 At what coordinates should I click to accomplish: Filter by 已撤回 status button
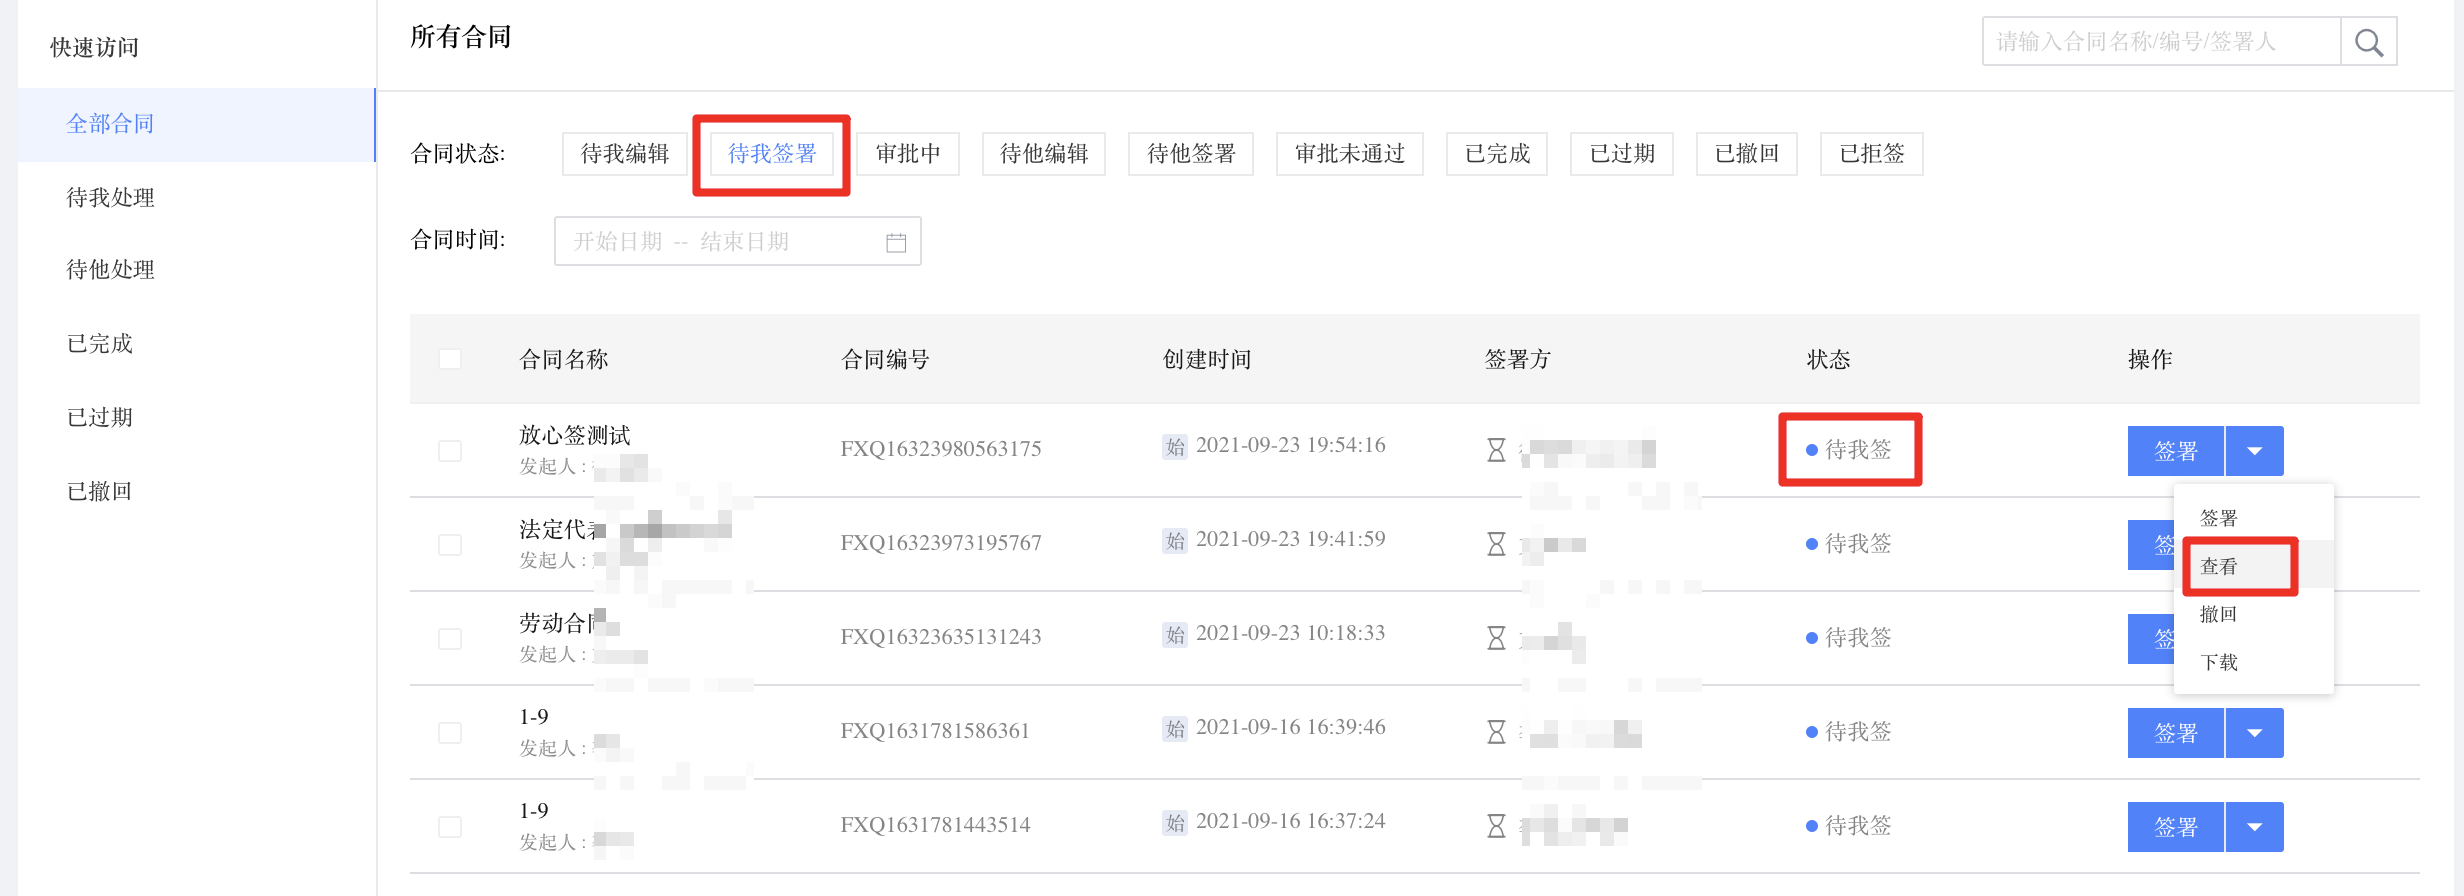click(x=1747, y=154)
